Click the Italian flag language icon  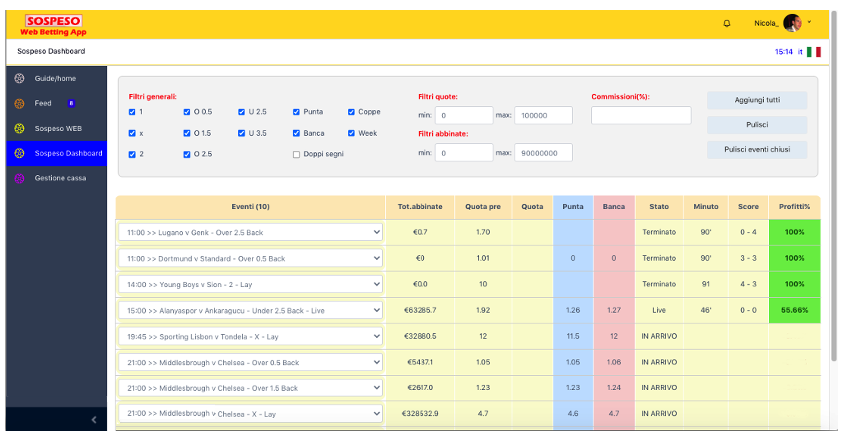814,51
